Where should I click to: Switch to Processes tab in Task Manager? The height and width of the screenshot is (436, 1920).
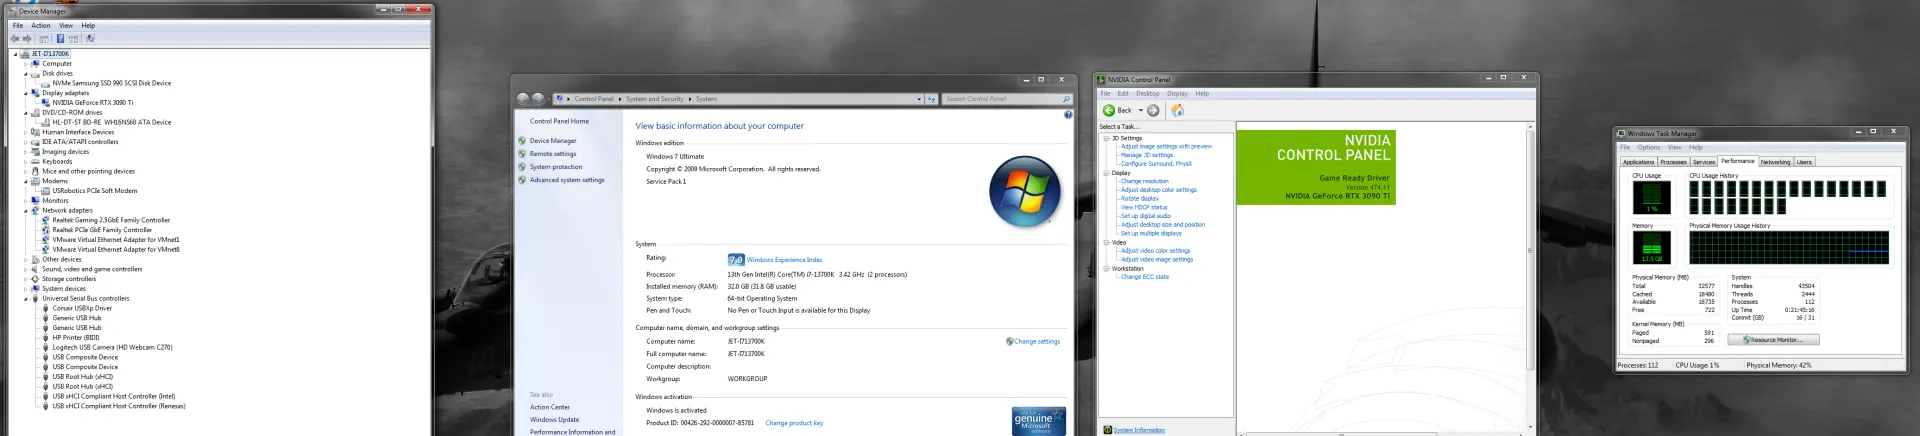[x=1674, y=162]
